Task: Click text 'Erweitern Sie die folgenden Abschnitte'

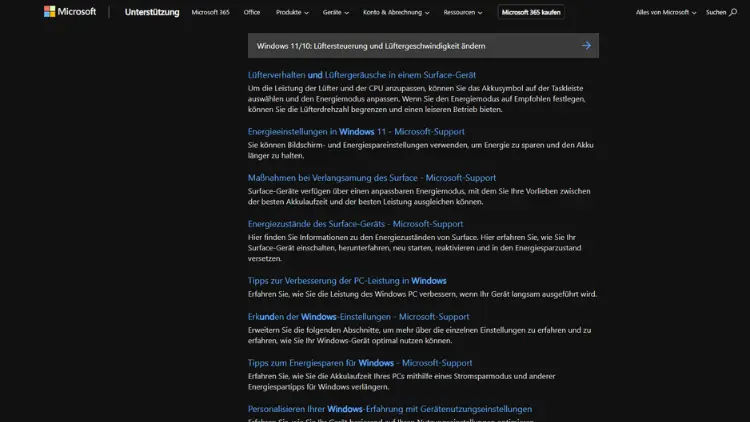Action: [313, 330]
